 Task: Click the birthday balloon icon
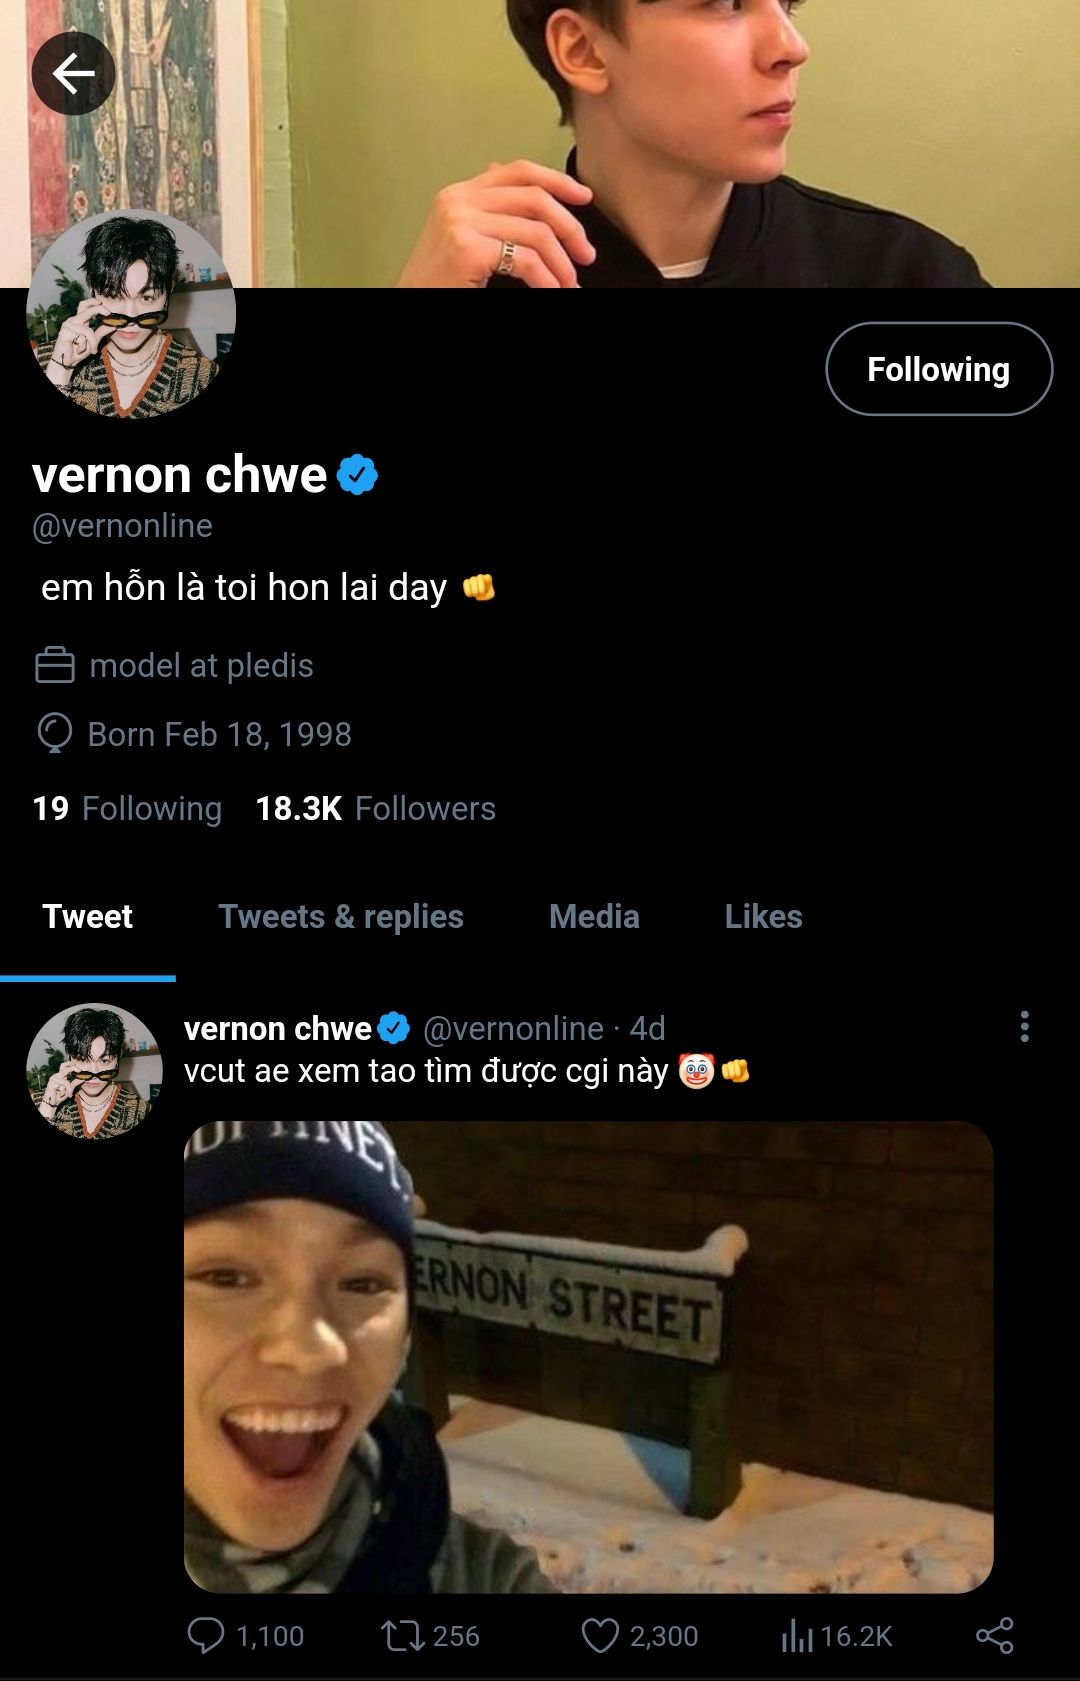tap(55, 733)
